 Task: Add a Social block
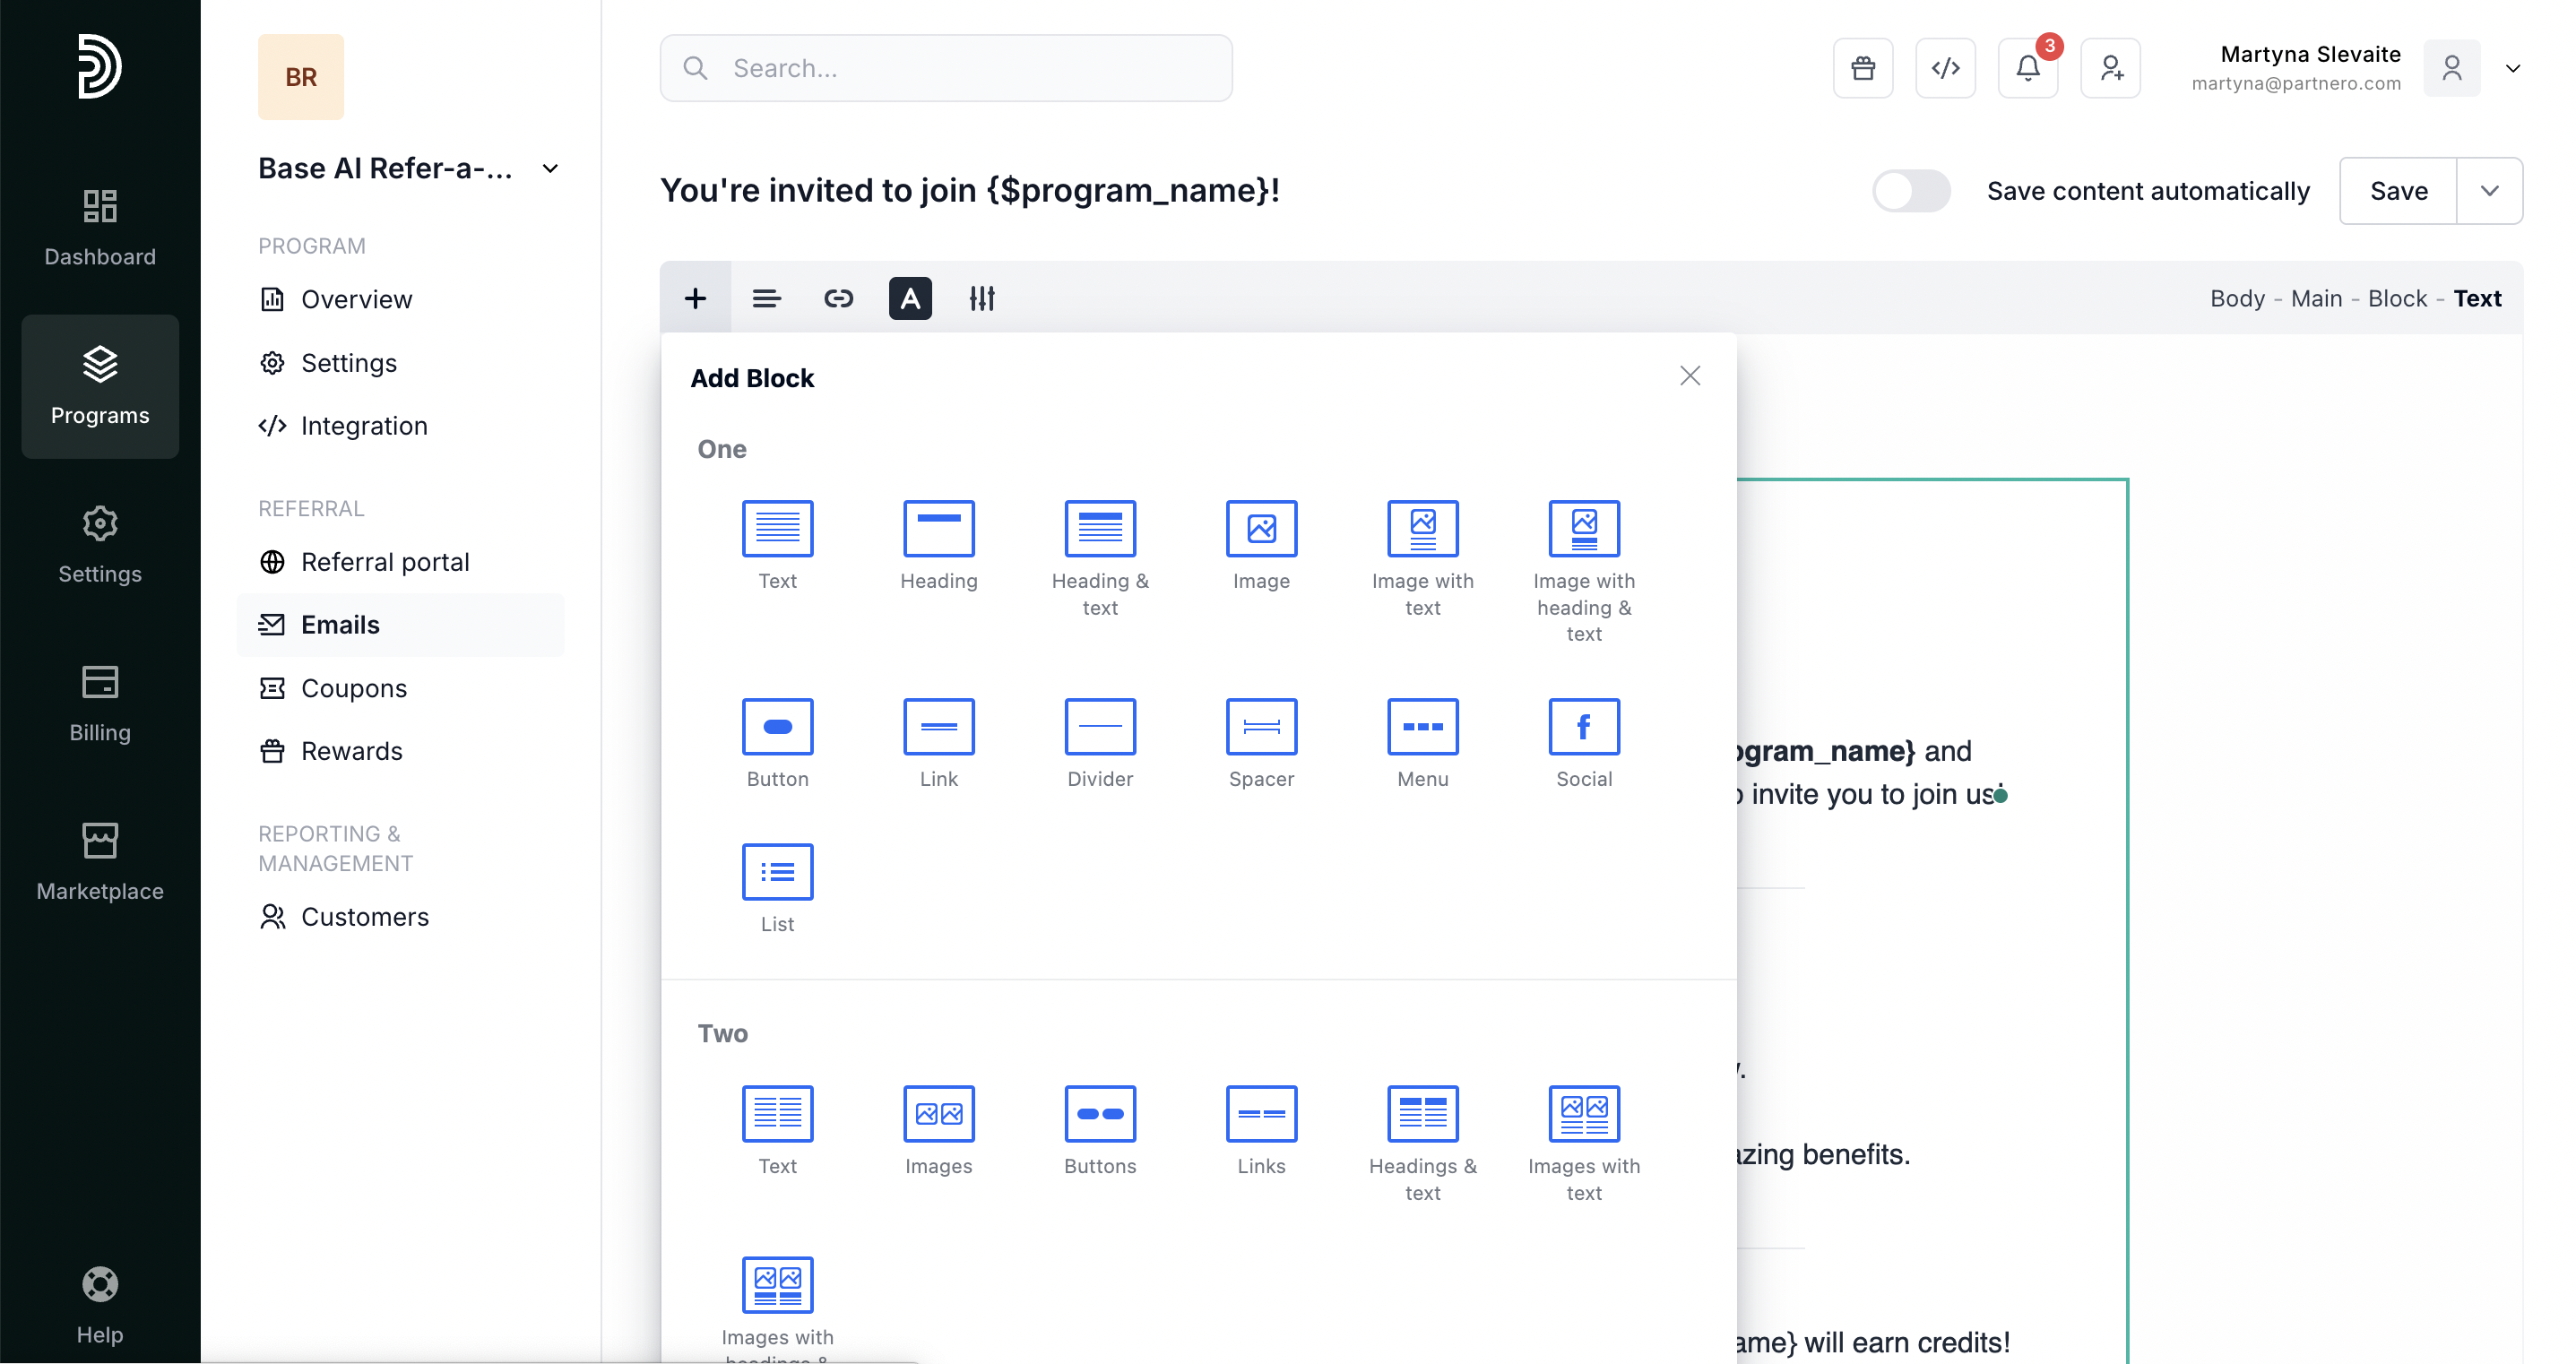tap(1583, 726)
